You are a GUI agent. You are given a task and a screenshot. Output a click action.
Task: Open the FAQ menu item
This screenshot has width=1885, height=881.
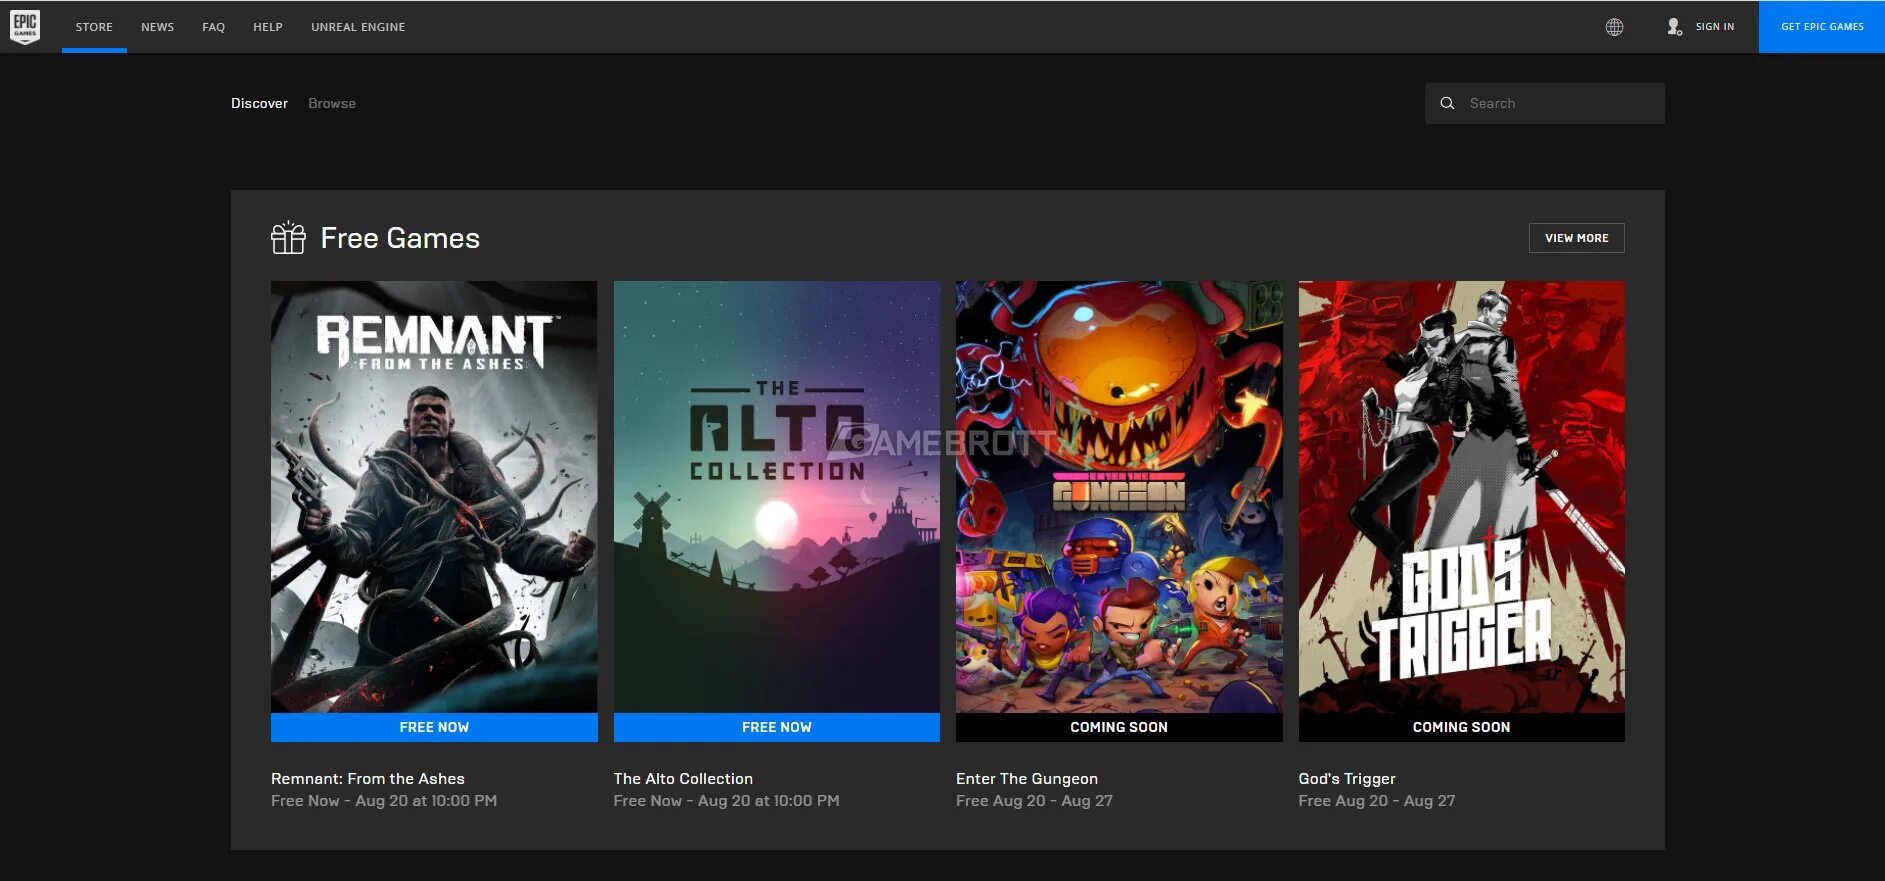point(213,27)
